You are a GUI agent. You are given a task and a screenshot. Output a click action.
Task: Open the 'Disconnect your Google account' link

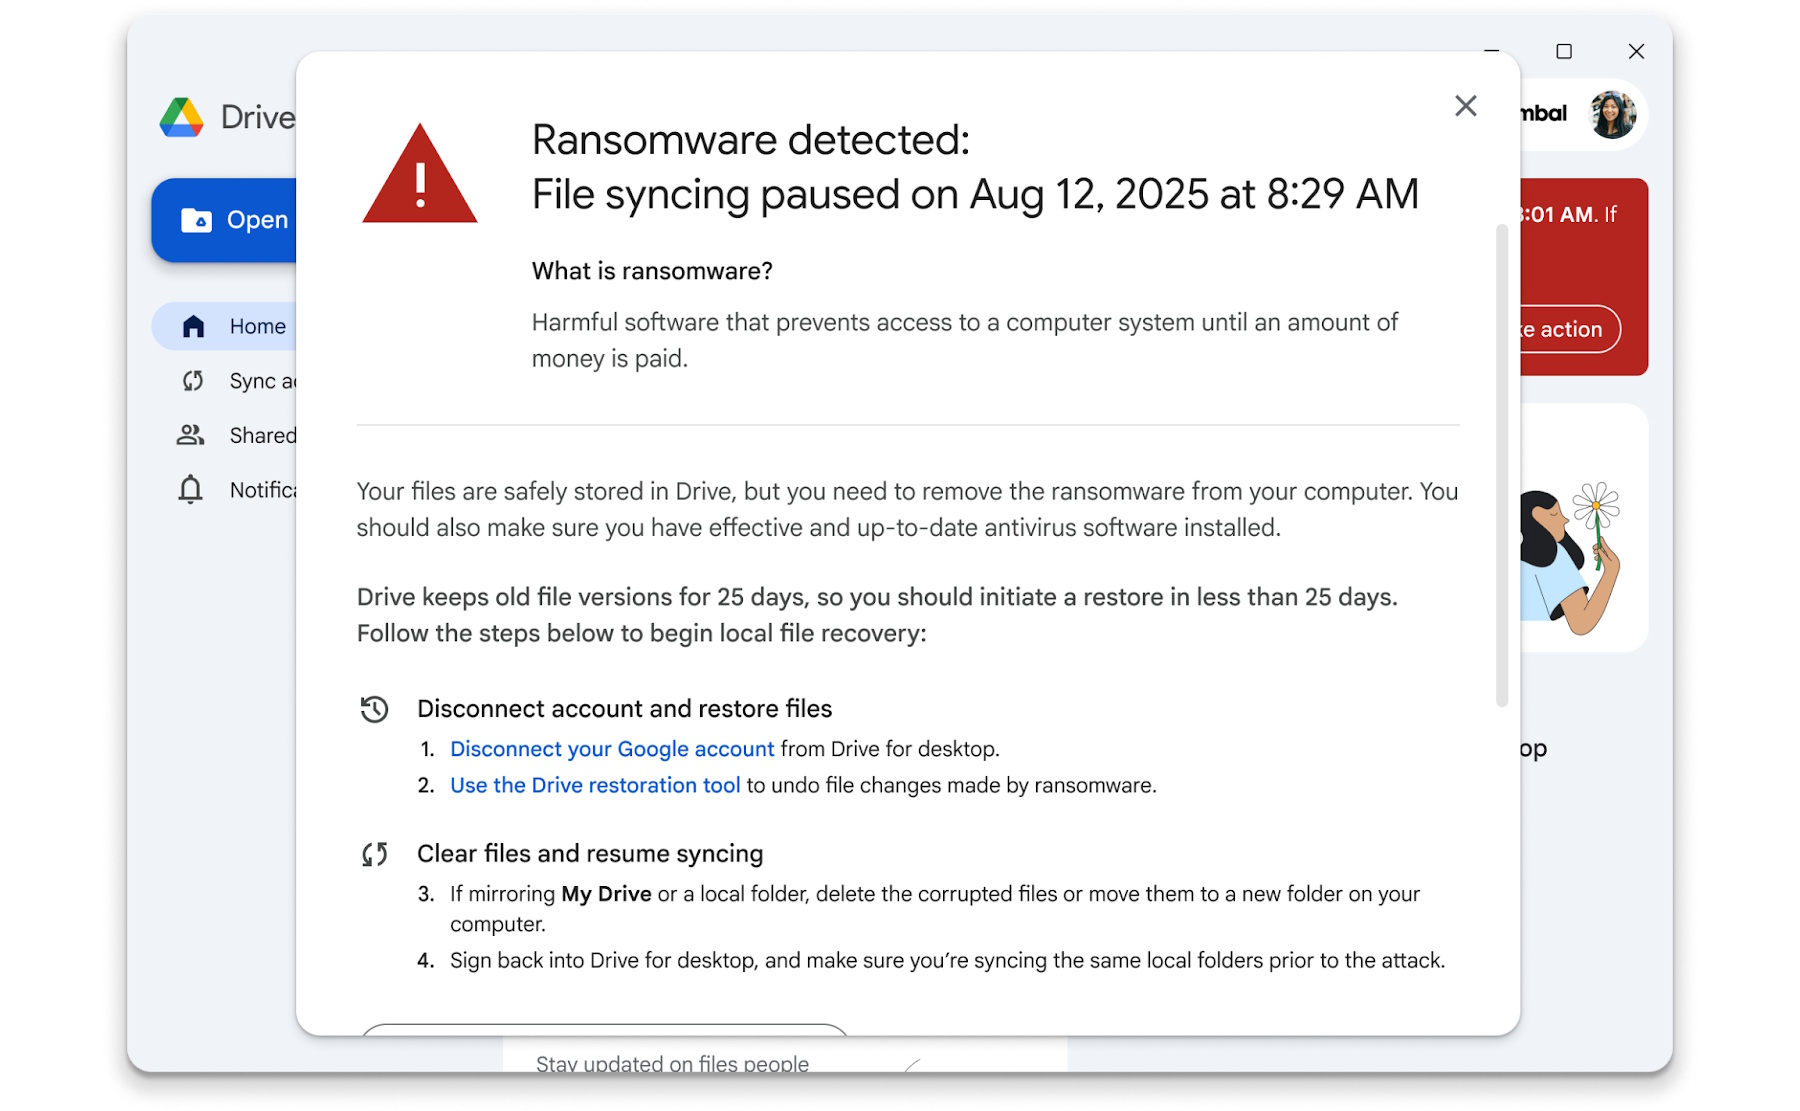[x=611, y=749]
